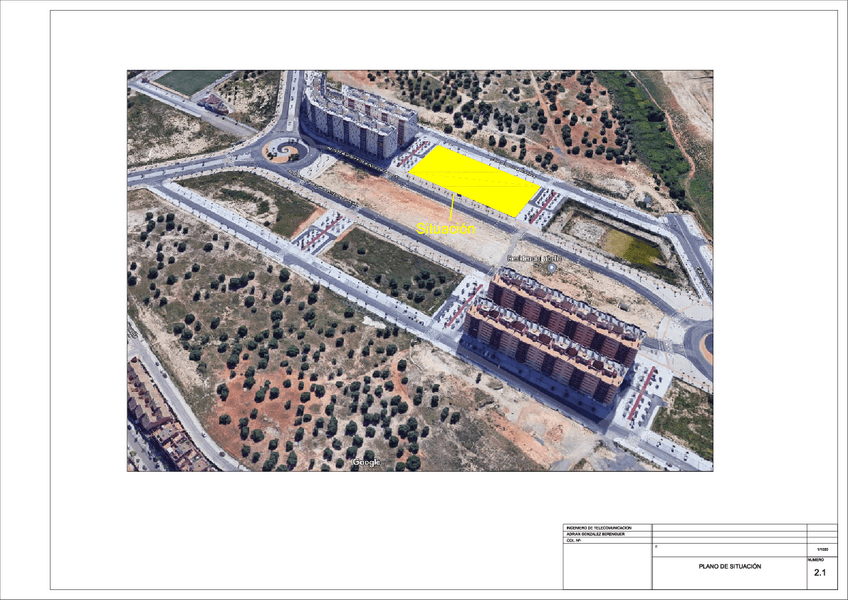Click the yellow "Situación" label
The width and height of the screenshot is (848, 600).
click(x=446, y=229)
